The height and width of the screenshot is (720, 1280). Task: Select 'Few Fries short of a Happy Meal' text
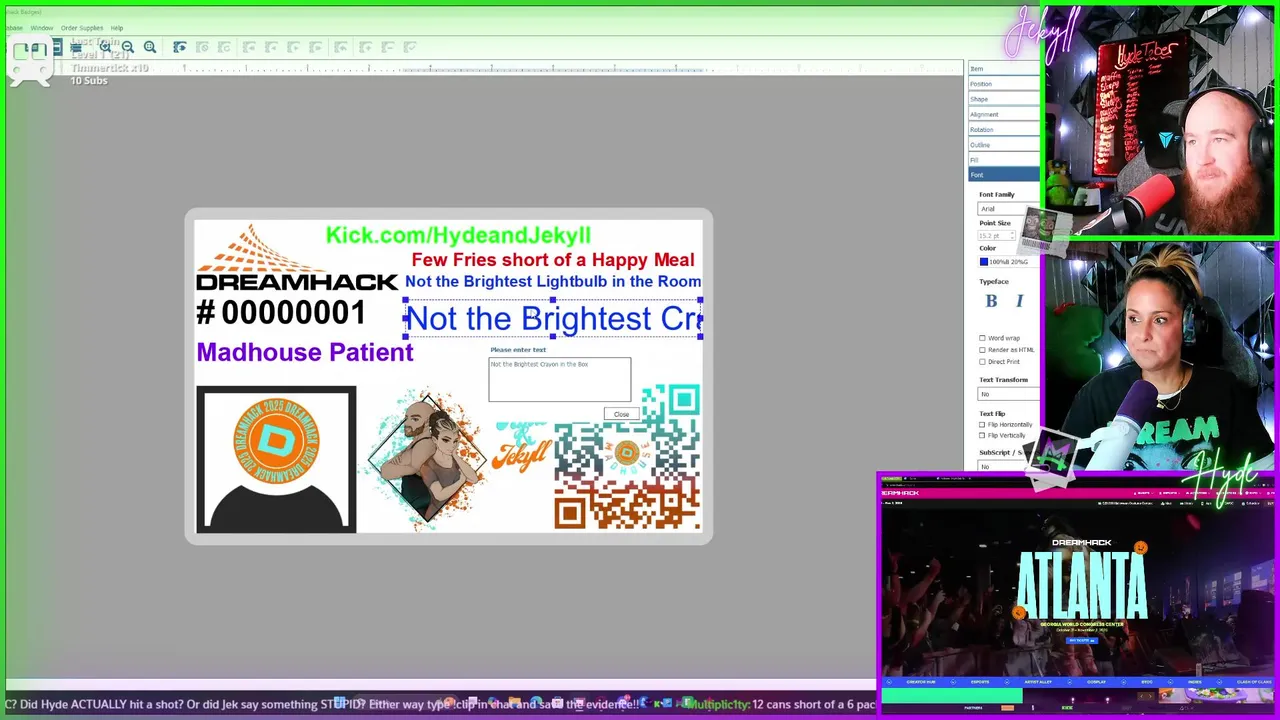pyautogui.click(x=553, y=260)
